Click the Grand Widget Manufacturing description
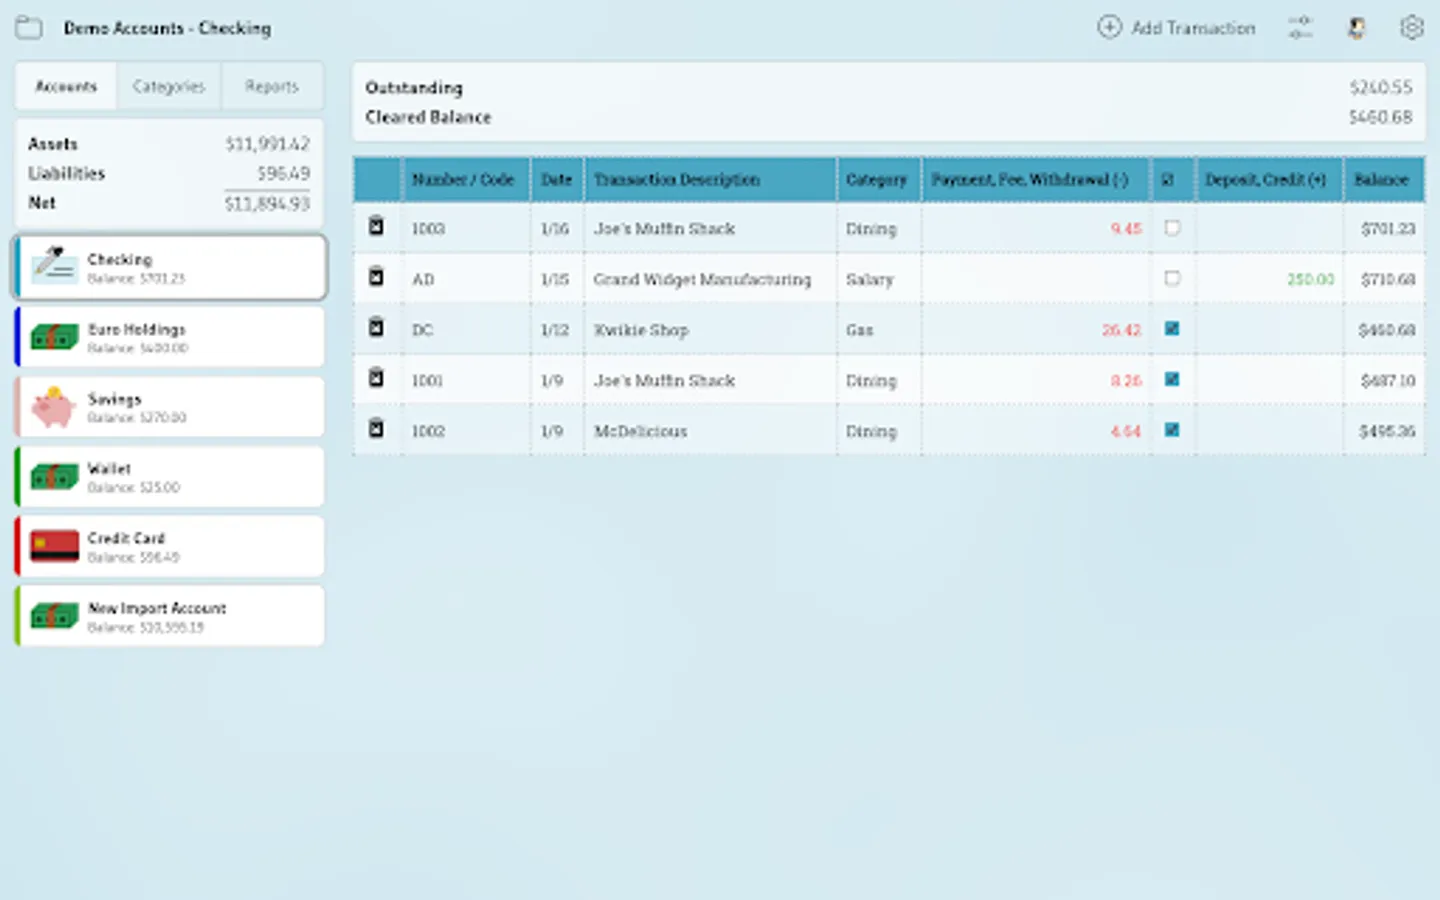Viewport: 1440px width, 900px height. (x=702, y=279)
